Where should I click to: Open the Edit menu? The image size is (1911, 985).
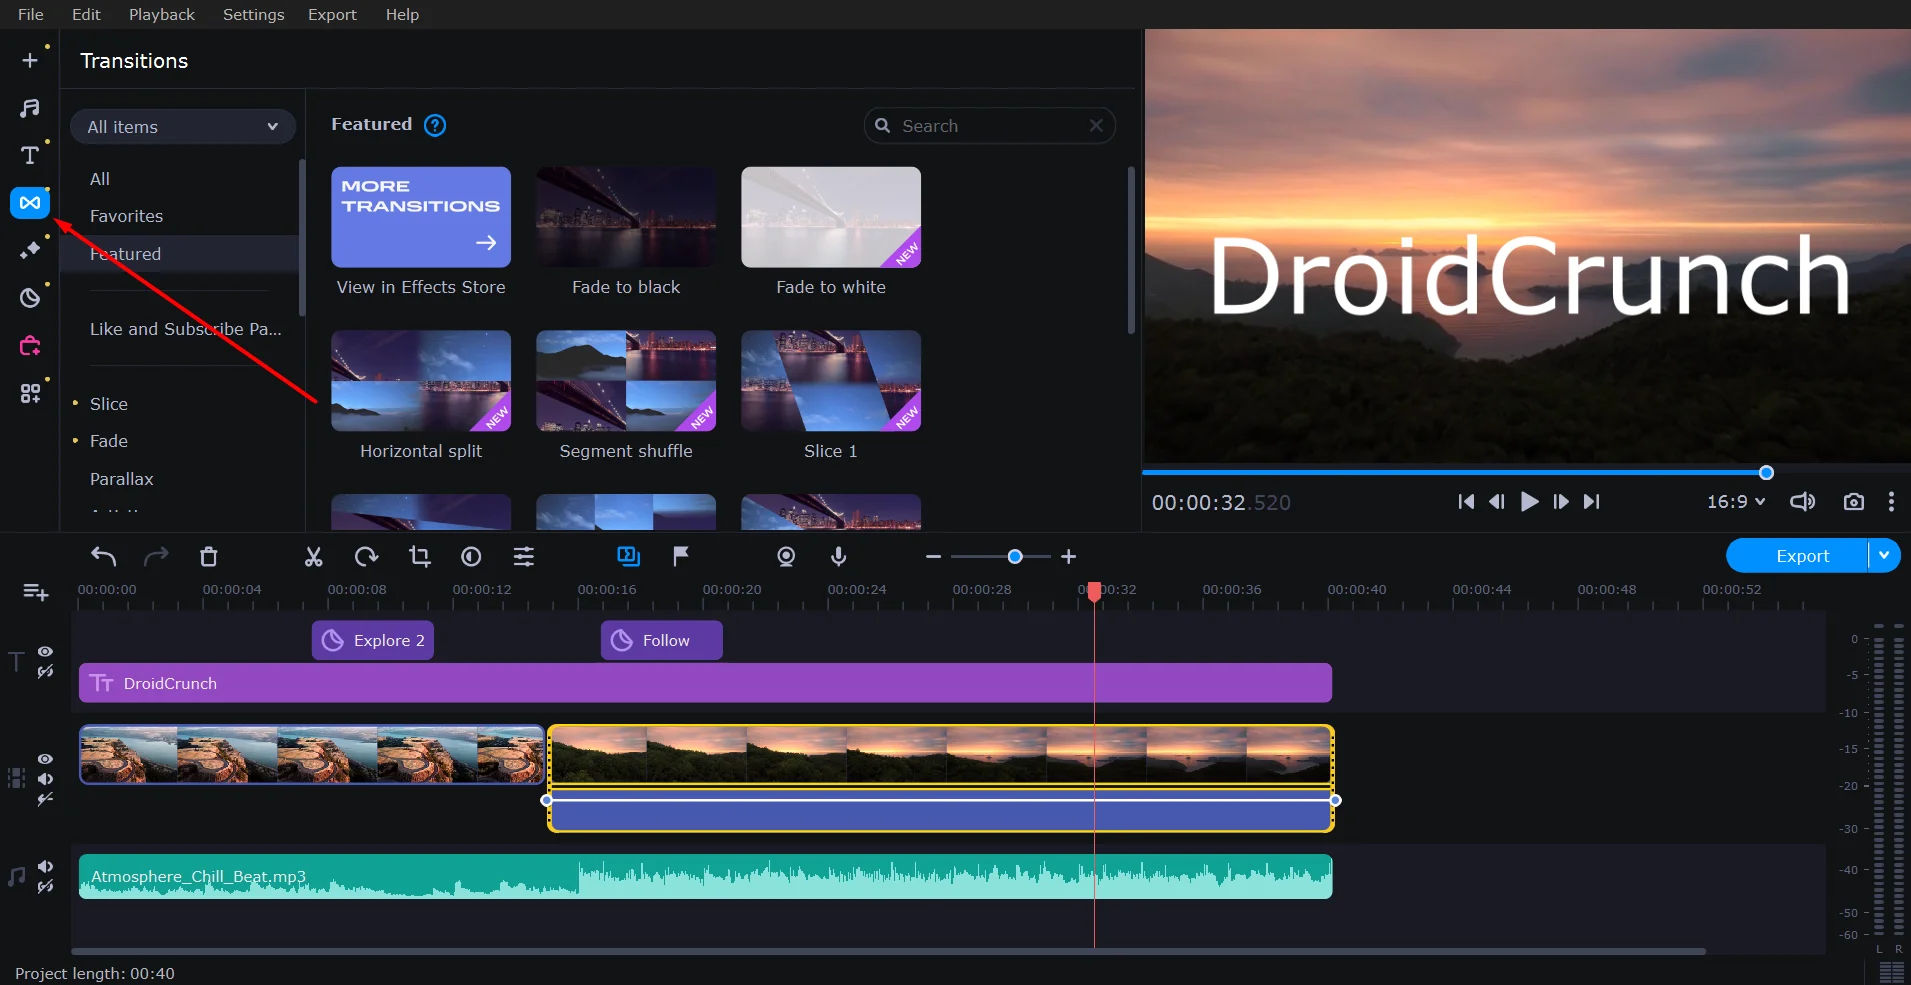(x=86, y=14)
